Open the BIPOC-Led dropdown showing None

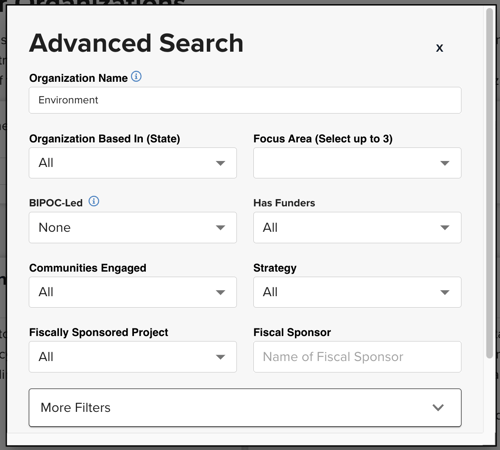pyautogui.click(x=133, y=228)
